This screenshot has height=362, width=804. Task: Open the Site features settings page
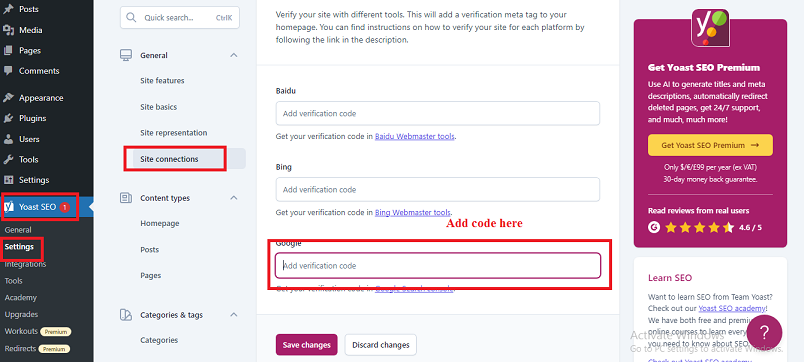pos(162,81)
